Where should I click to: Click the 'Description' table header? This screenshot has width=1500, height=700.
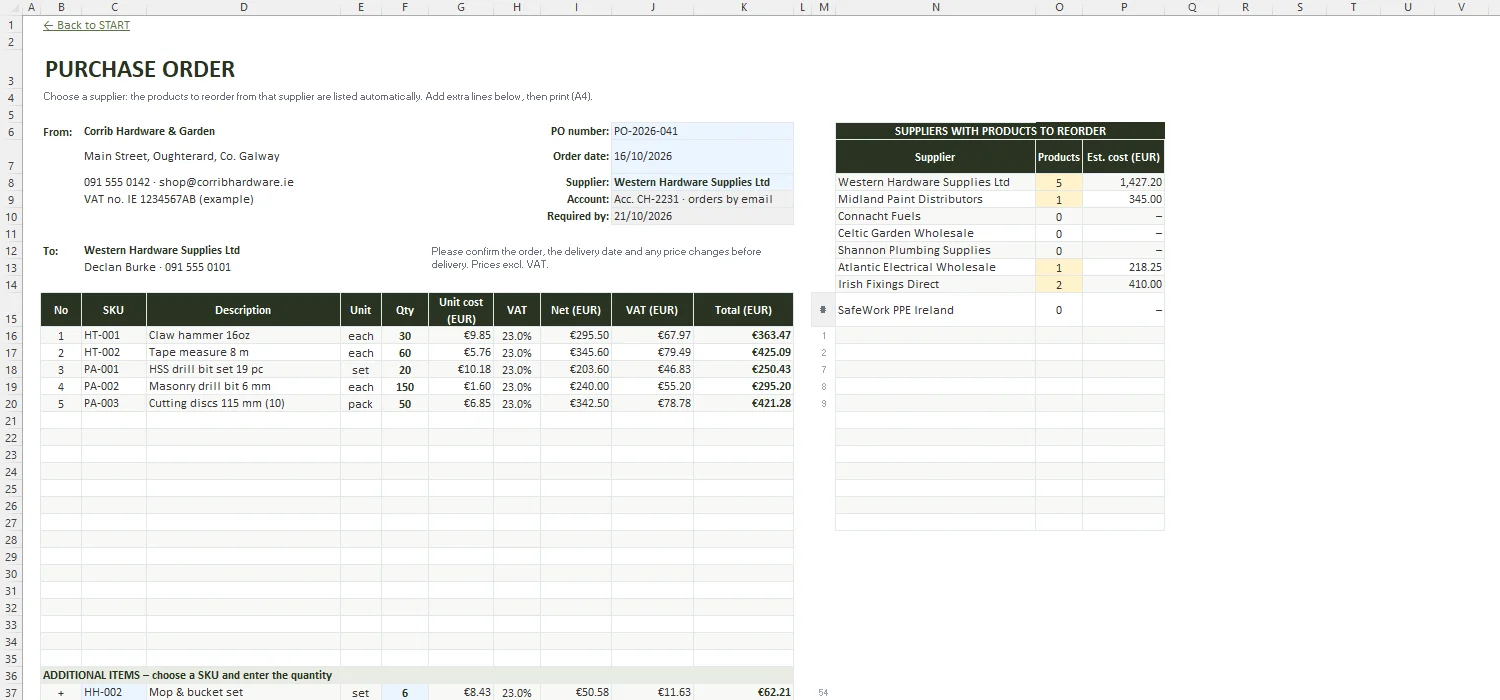243,310
